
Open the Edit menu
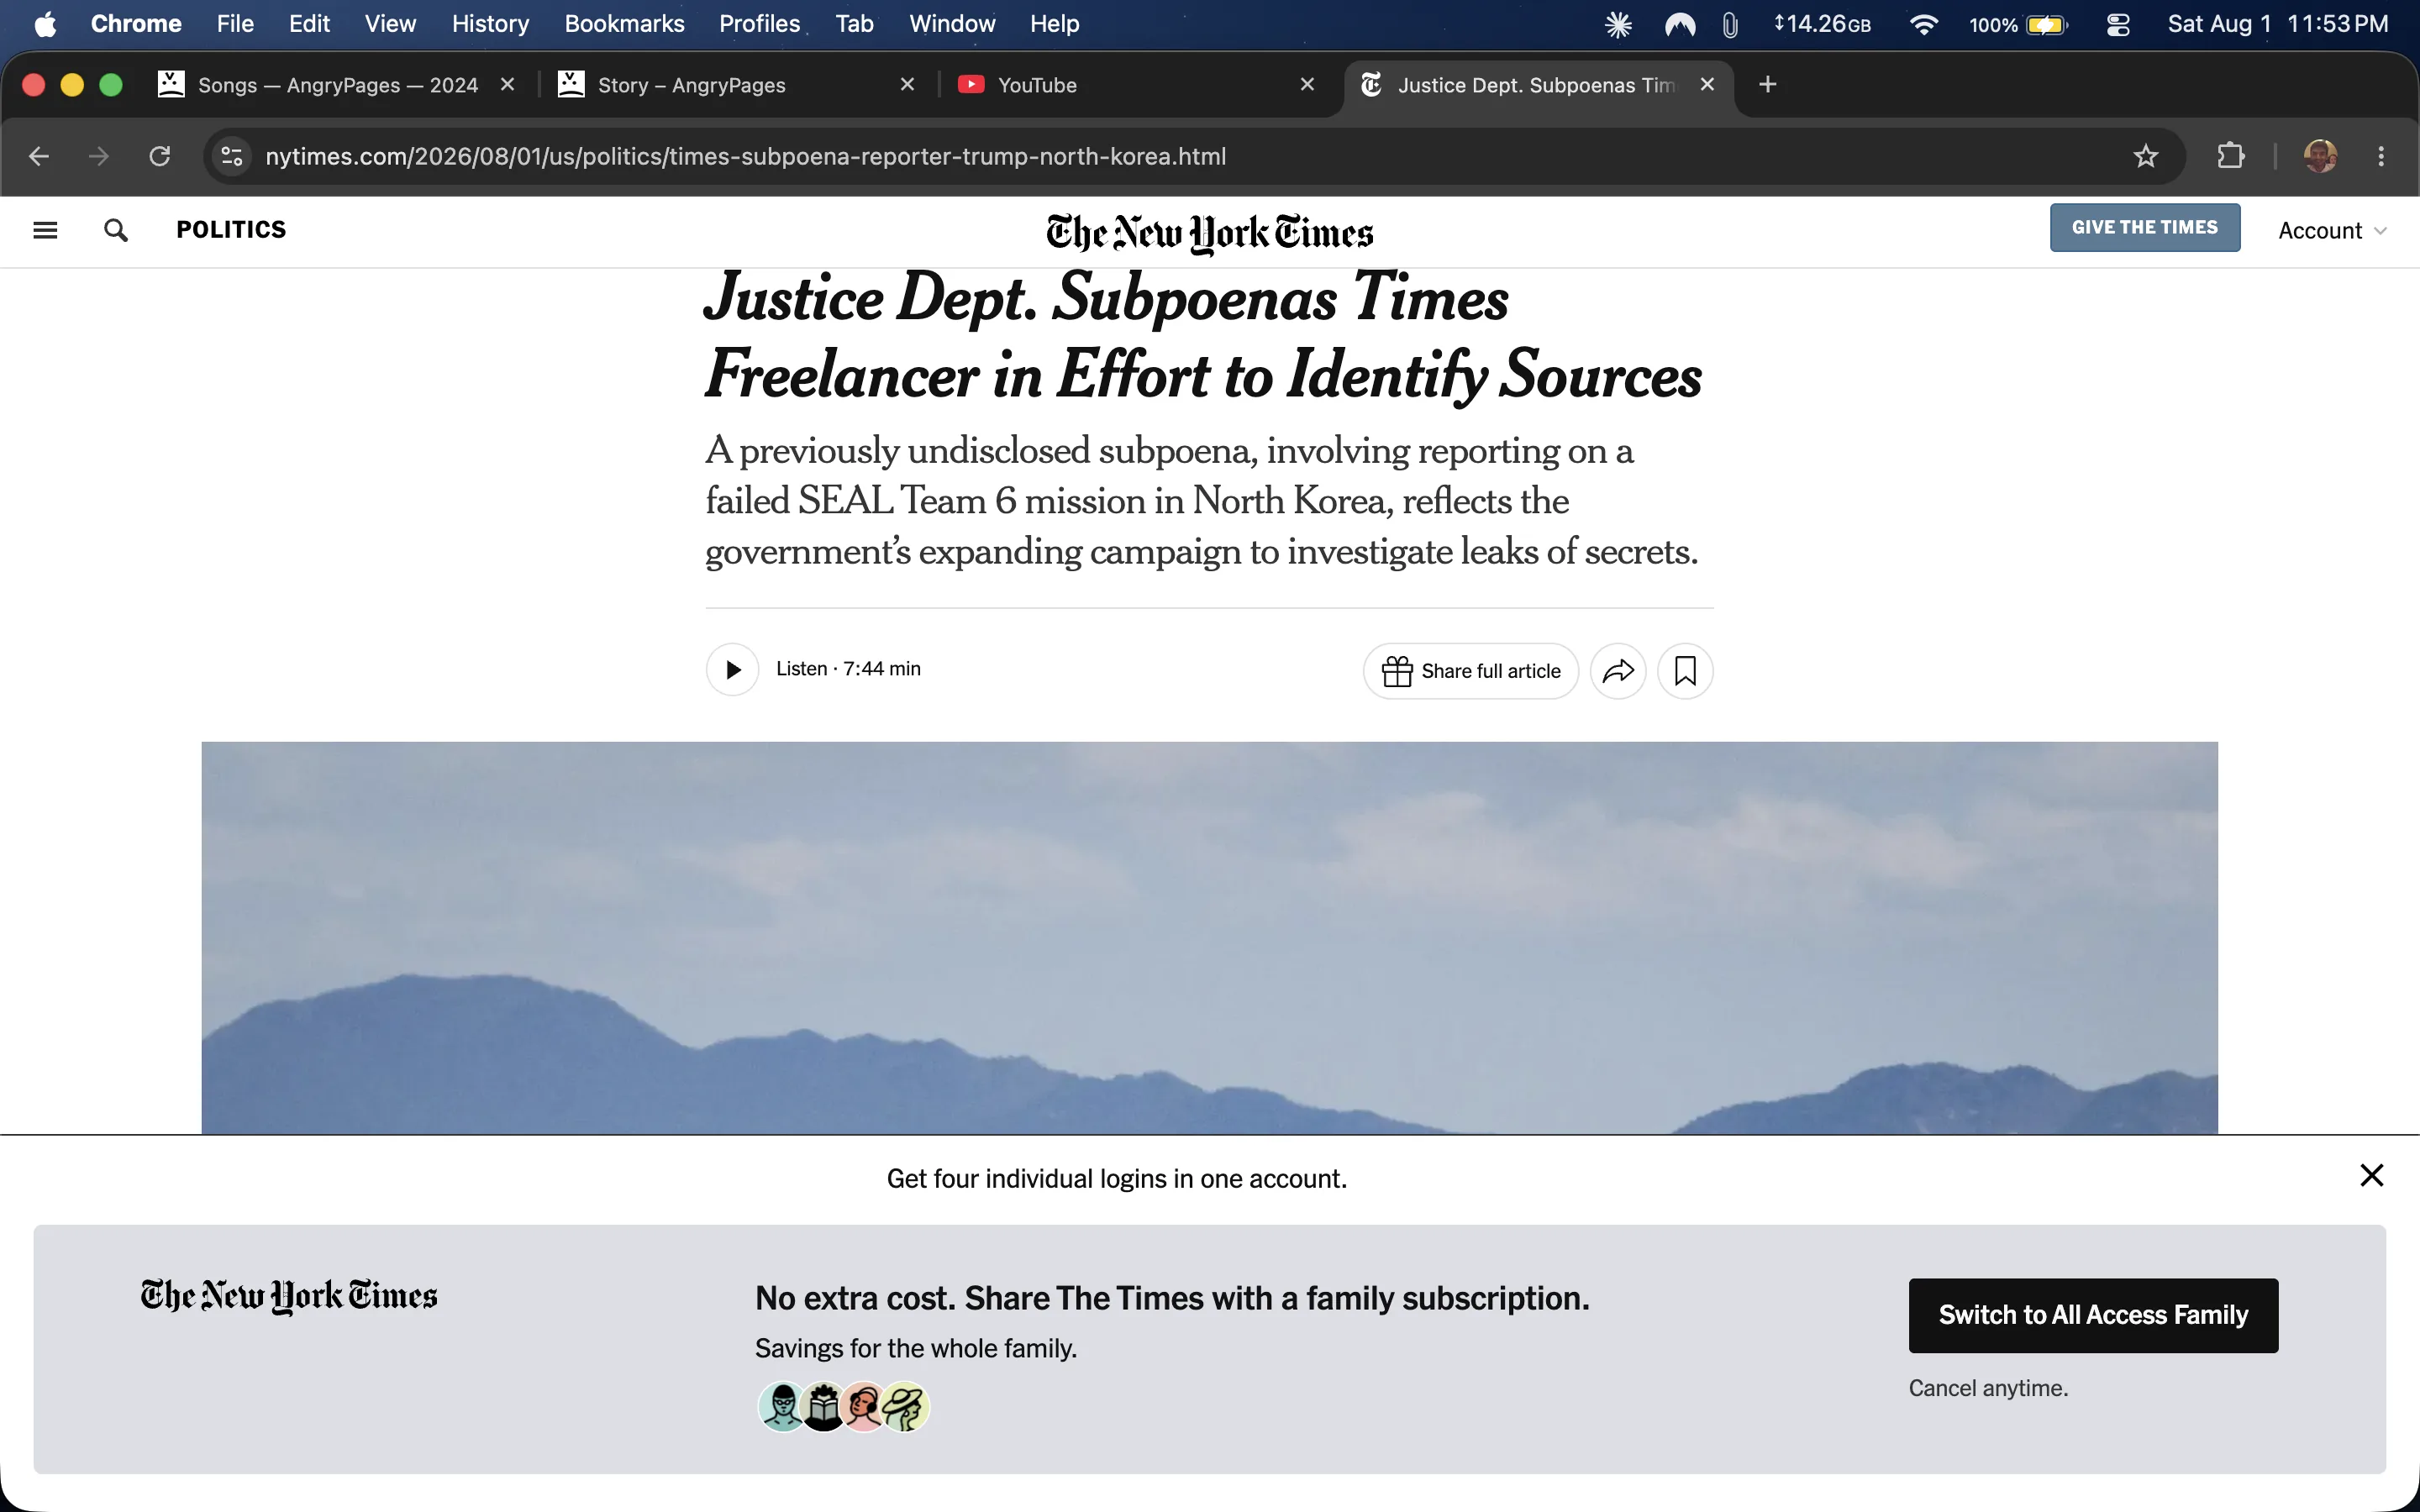[x=309, y=24]
